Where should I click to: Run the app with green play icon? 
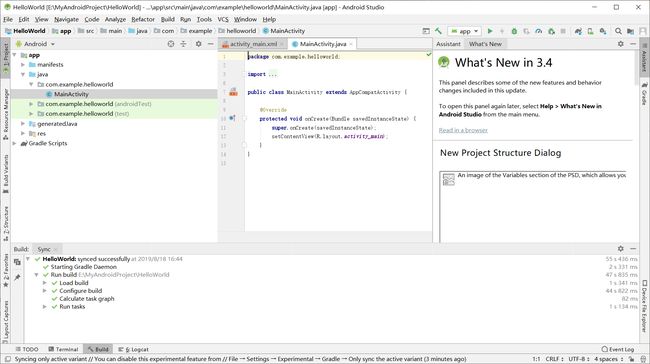tap(490, 31)
